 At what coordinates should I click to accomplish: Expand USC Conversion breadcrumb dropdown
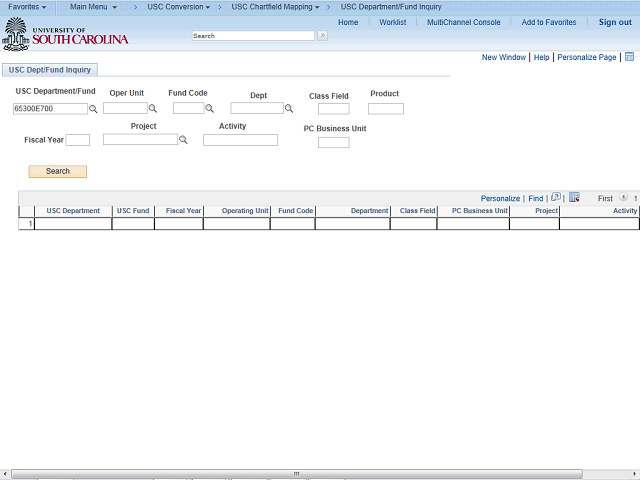[x=178, y=7]
